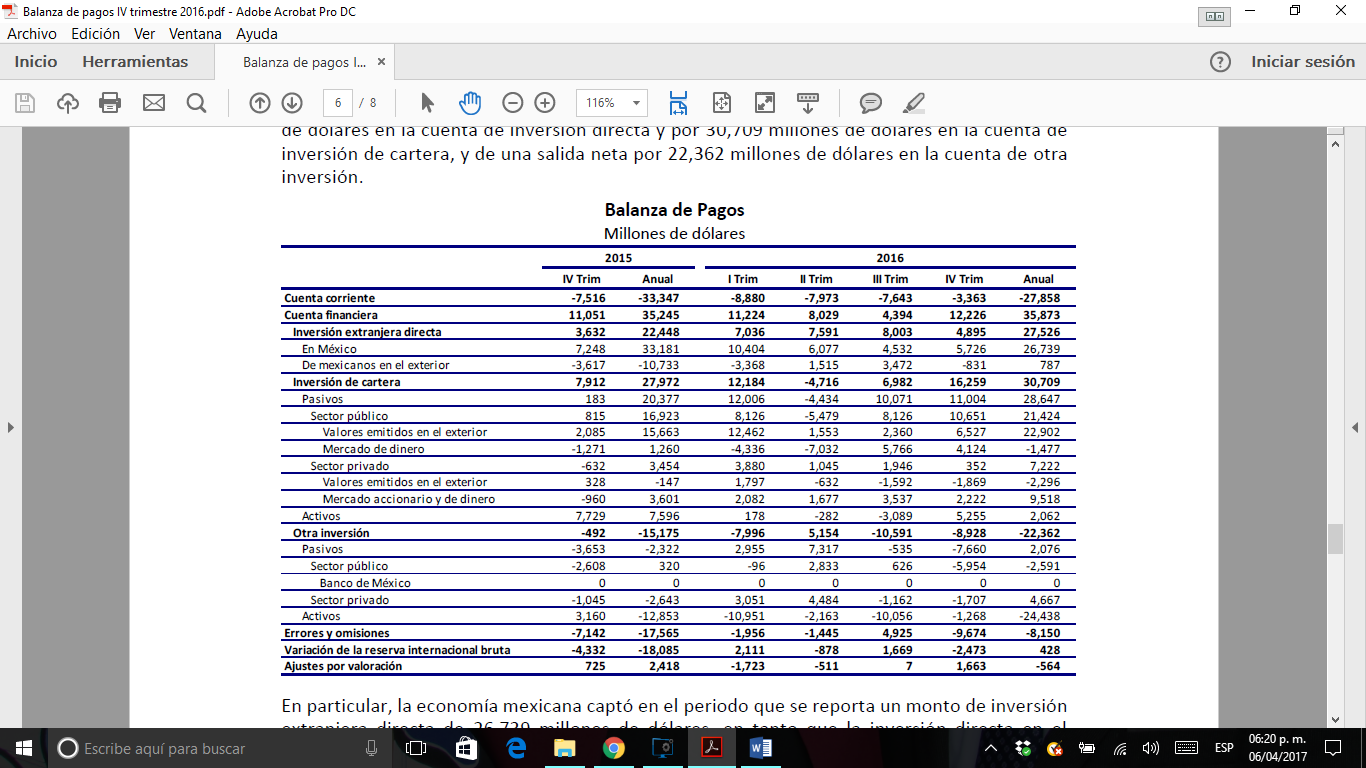Viewport: 1366px width, 768px height.
Task: Click Iniciar sesión
Action: click(x=1303, y=62)
